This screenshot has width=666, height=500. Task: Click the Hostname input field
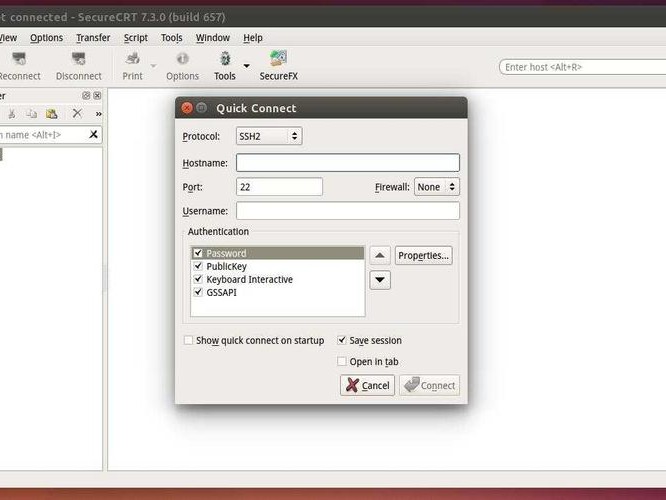(x=348, y=163)
